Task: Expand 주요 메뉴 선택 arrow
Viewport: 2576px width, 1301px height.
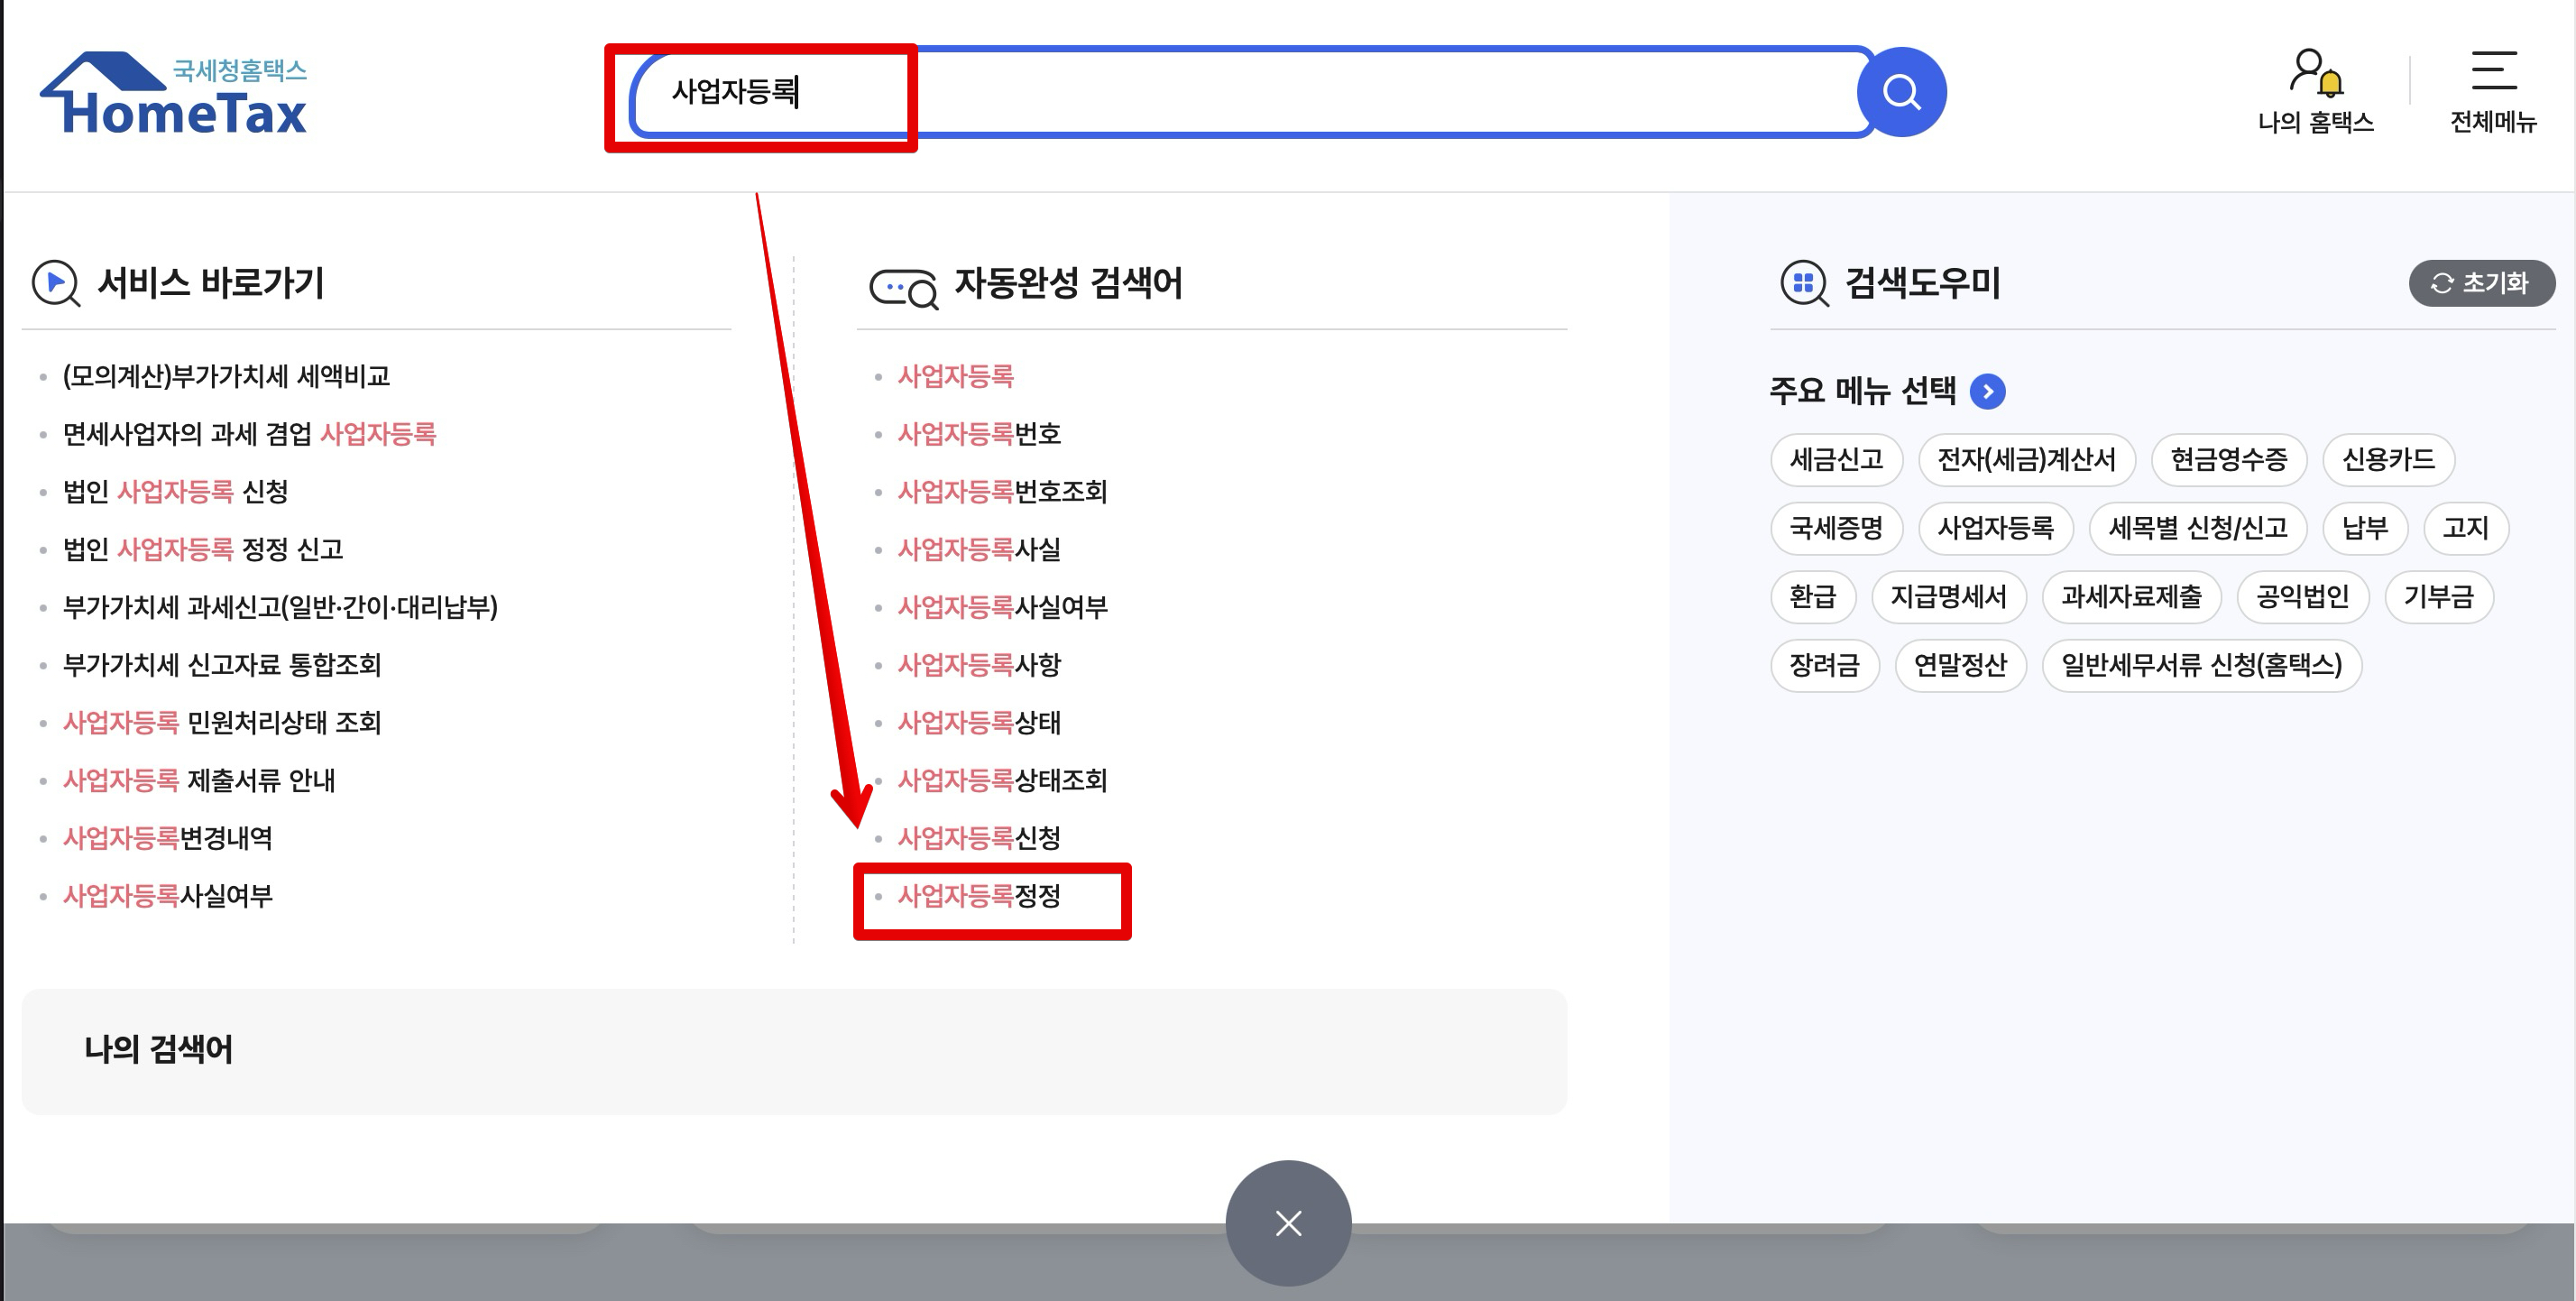Action: (x=1987, y=391)
